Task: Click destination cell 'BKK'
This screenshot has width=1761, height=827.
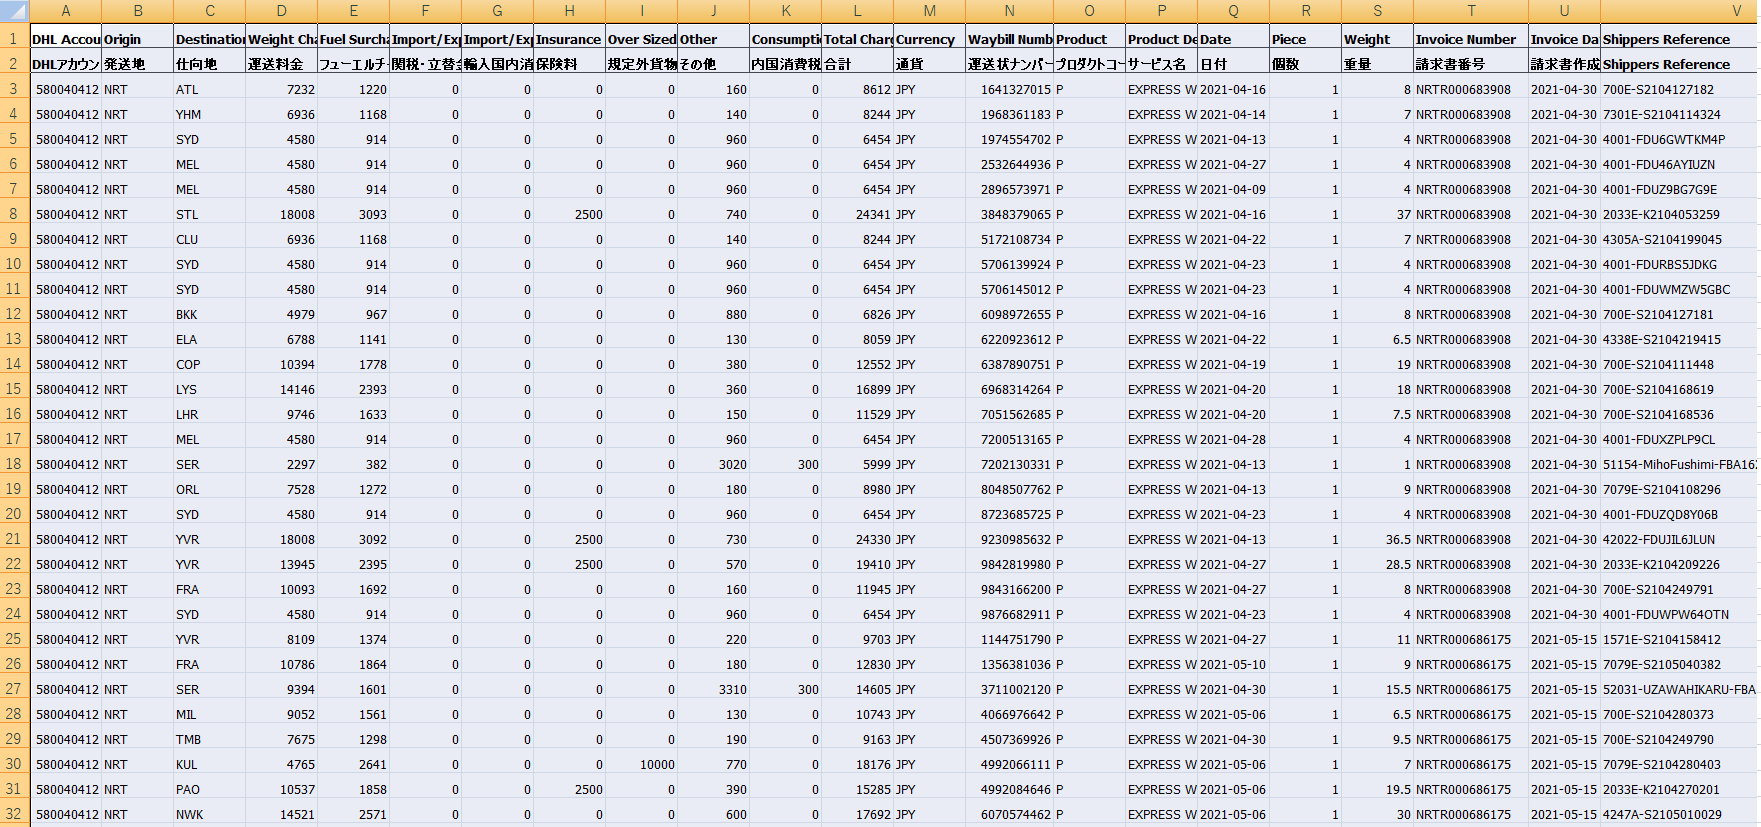Action: tap(210, 314)
